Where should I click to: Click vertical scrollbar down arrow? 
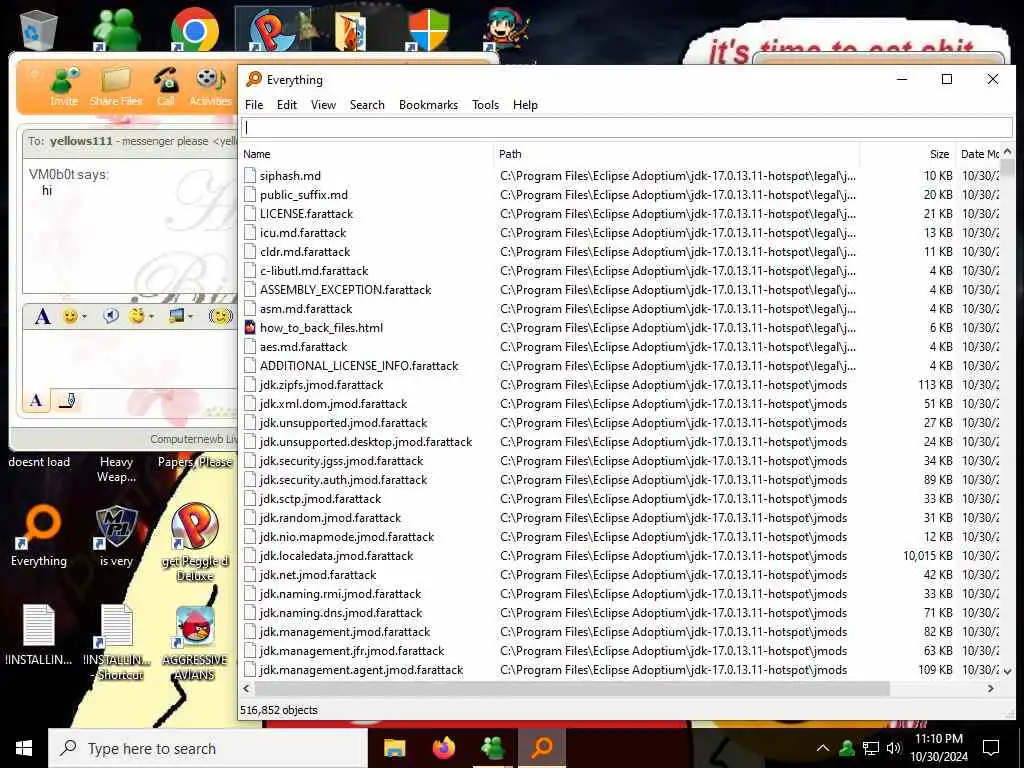coord(1008,671)
